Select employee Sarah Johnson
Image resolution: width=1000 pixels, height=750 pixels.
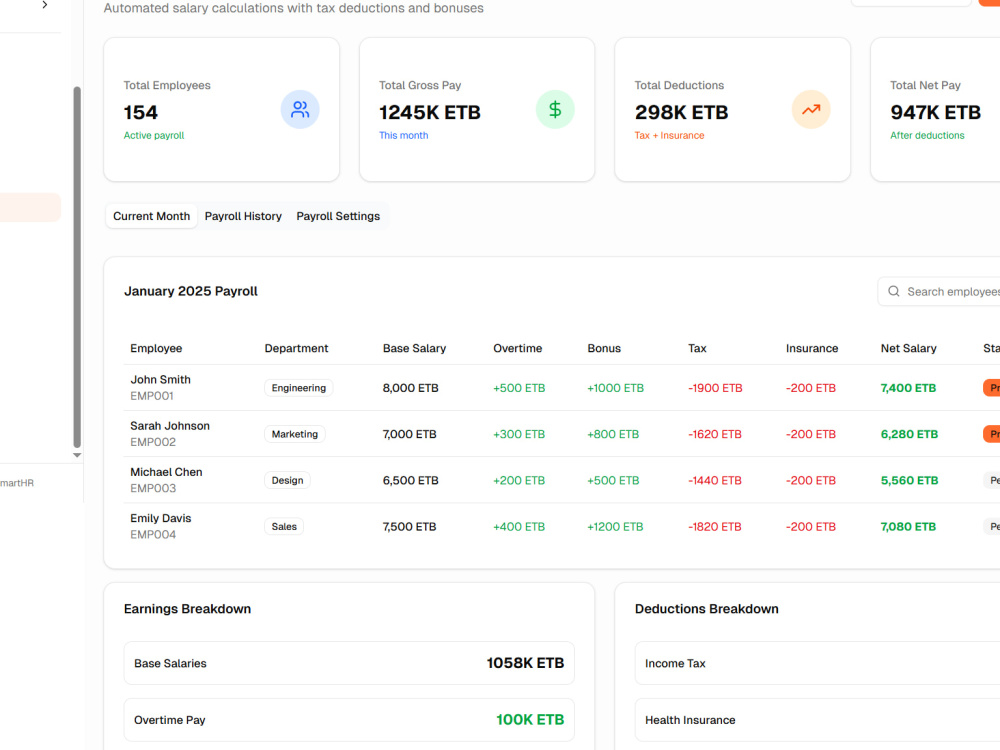click(x=170, y=426)
